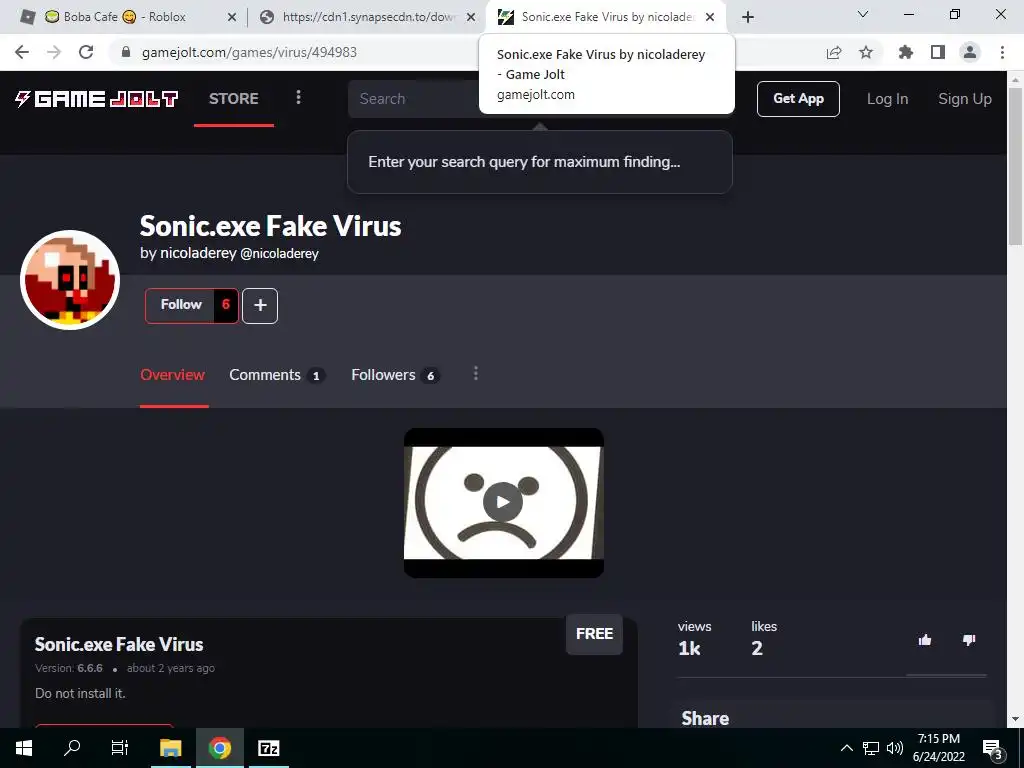Screen dimensions: 1024x768
Task: Open the more options dots beside Followers
Action: point(475,374)
